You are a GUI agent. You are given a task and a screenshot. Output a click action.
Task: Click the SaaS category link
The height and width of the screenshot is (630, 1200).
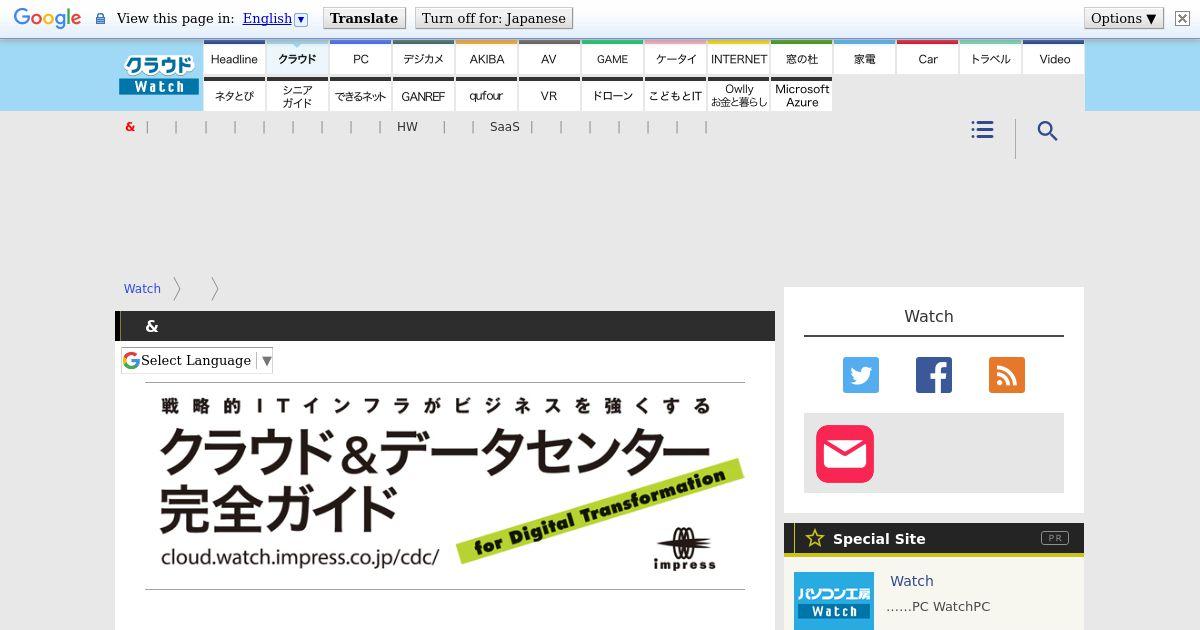click(505, 127)
